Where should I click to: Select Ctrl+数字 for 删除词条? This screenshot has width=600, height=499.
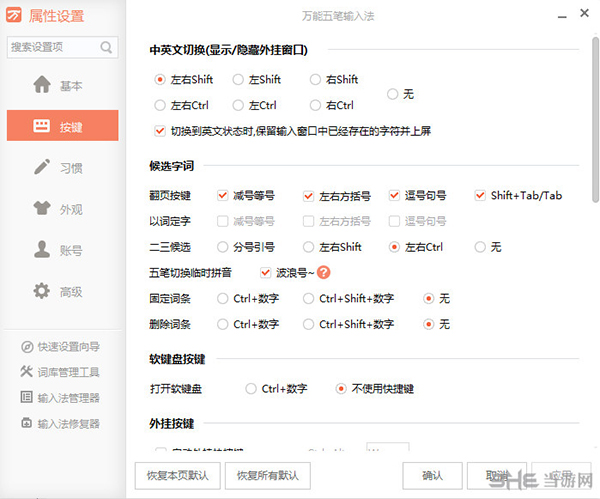pyautogui.click(x=223, y=325)
